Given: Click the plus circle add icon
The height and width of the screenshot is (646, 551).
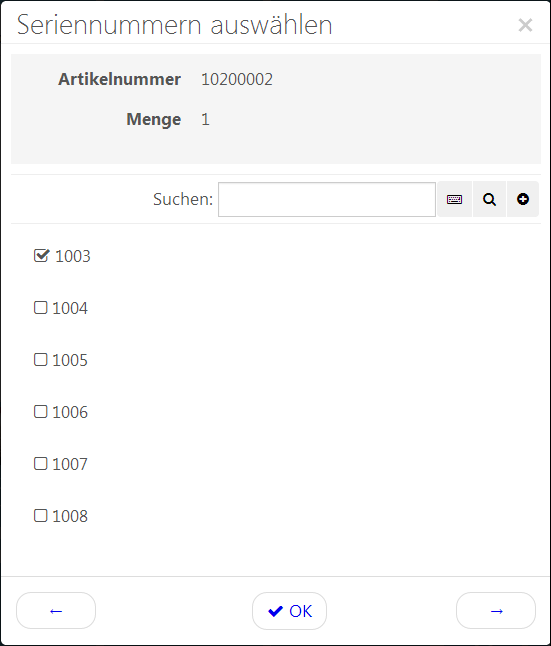Looking at the screenshot, I should [x=523, y=199].
